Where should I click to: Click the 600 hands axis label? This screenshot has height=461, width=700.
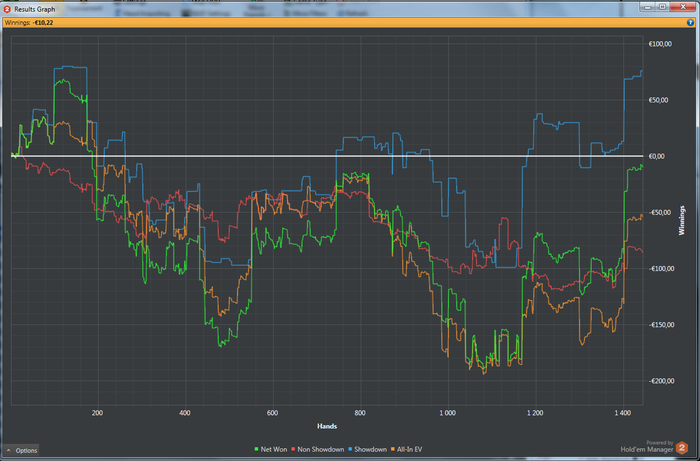[272, 413]
